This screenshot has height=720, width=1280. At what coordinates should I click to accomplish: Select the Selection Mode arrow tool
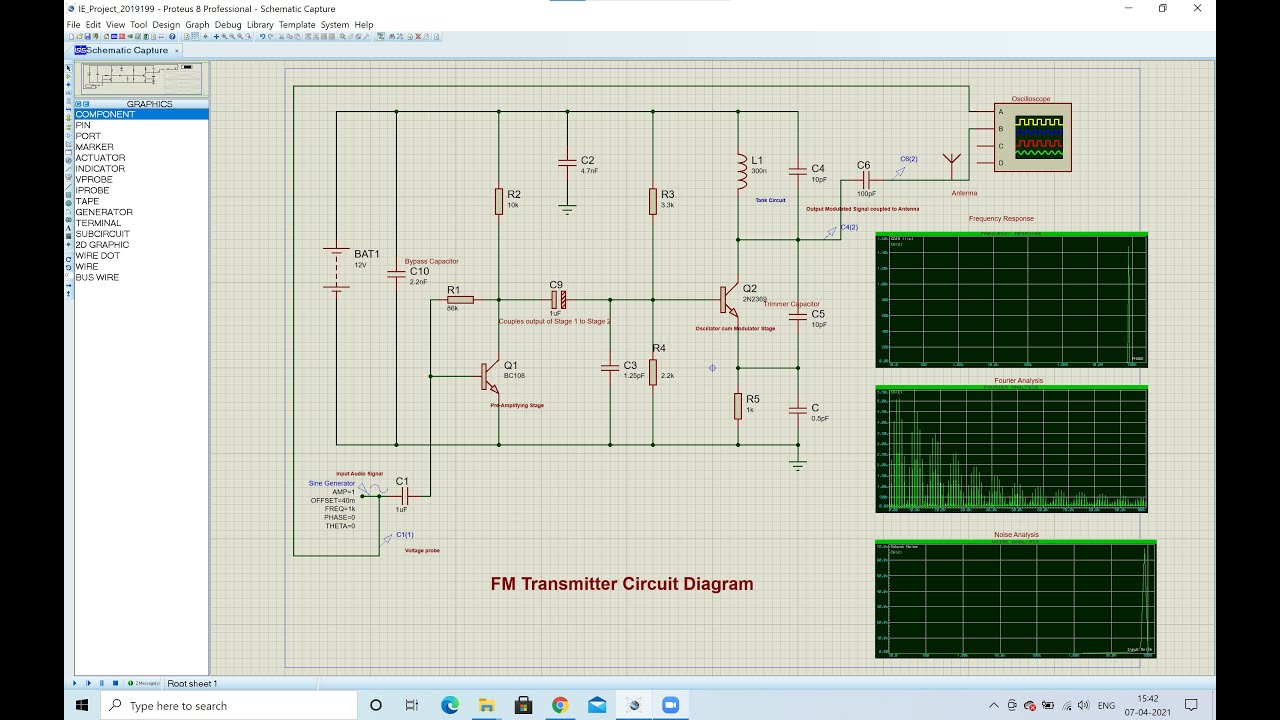point(69,68)
